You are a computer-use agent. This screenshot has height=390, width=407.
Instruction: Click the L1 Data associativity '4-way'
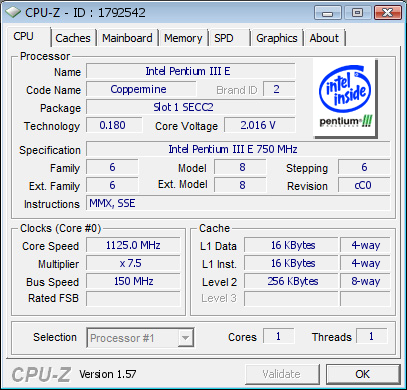[x=365, y=245]
